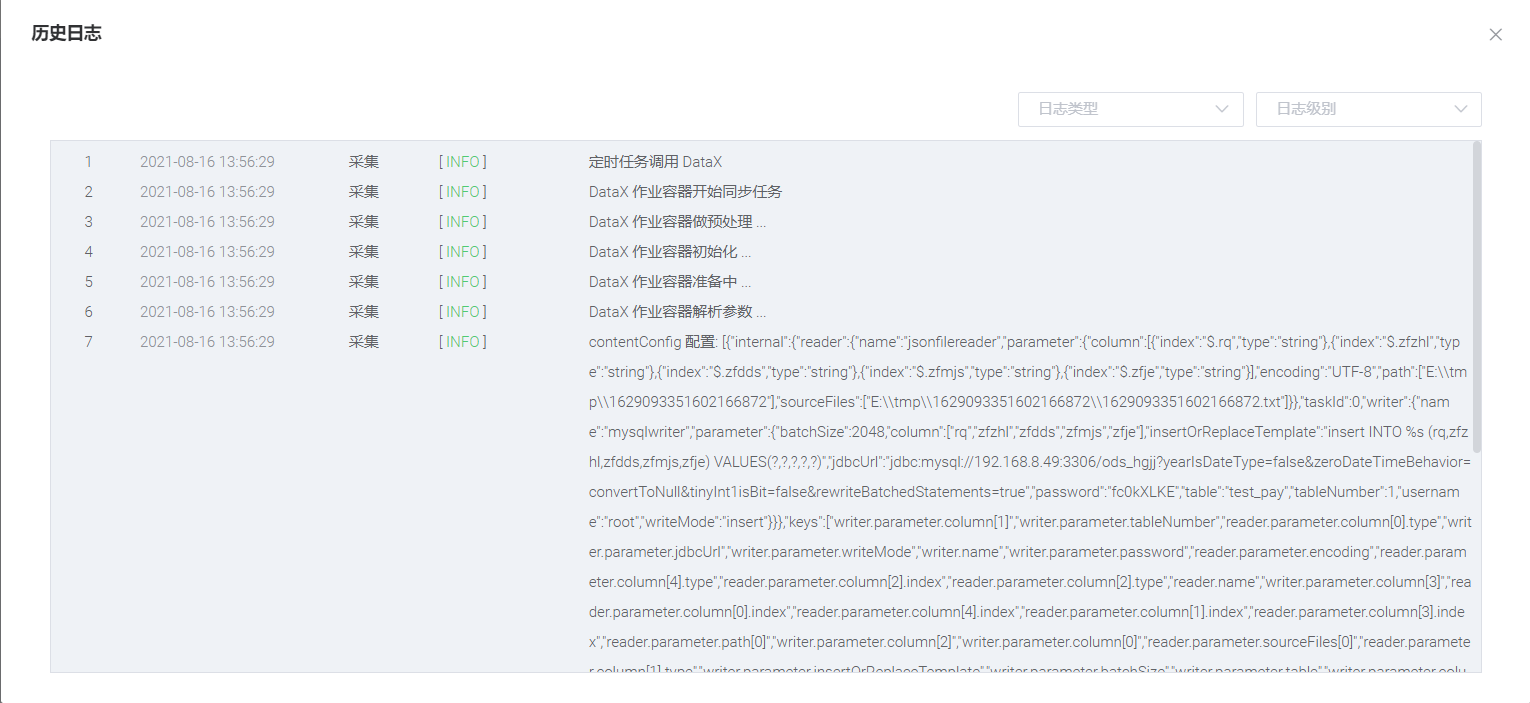Open the 日志类型 dropdown
The image size is (1530, 703).
1130,109
